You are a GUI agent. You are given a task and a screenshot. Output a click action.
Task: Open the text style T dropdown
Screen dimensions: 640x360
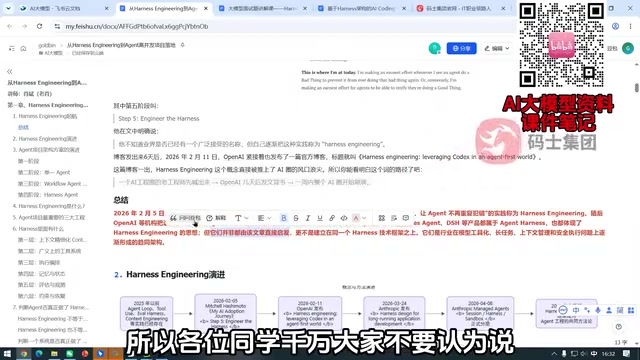point(241,218)
